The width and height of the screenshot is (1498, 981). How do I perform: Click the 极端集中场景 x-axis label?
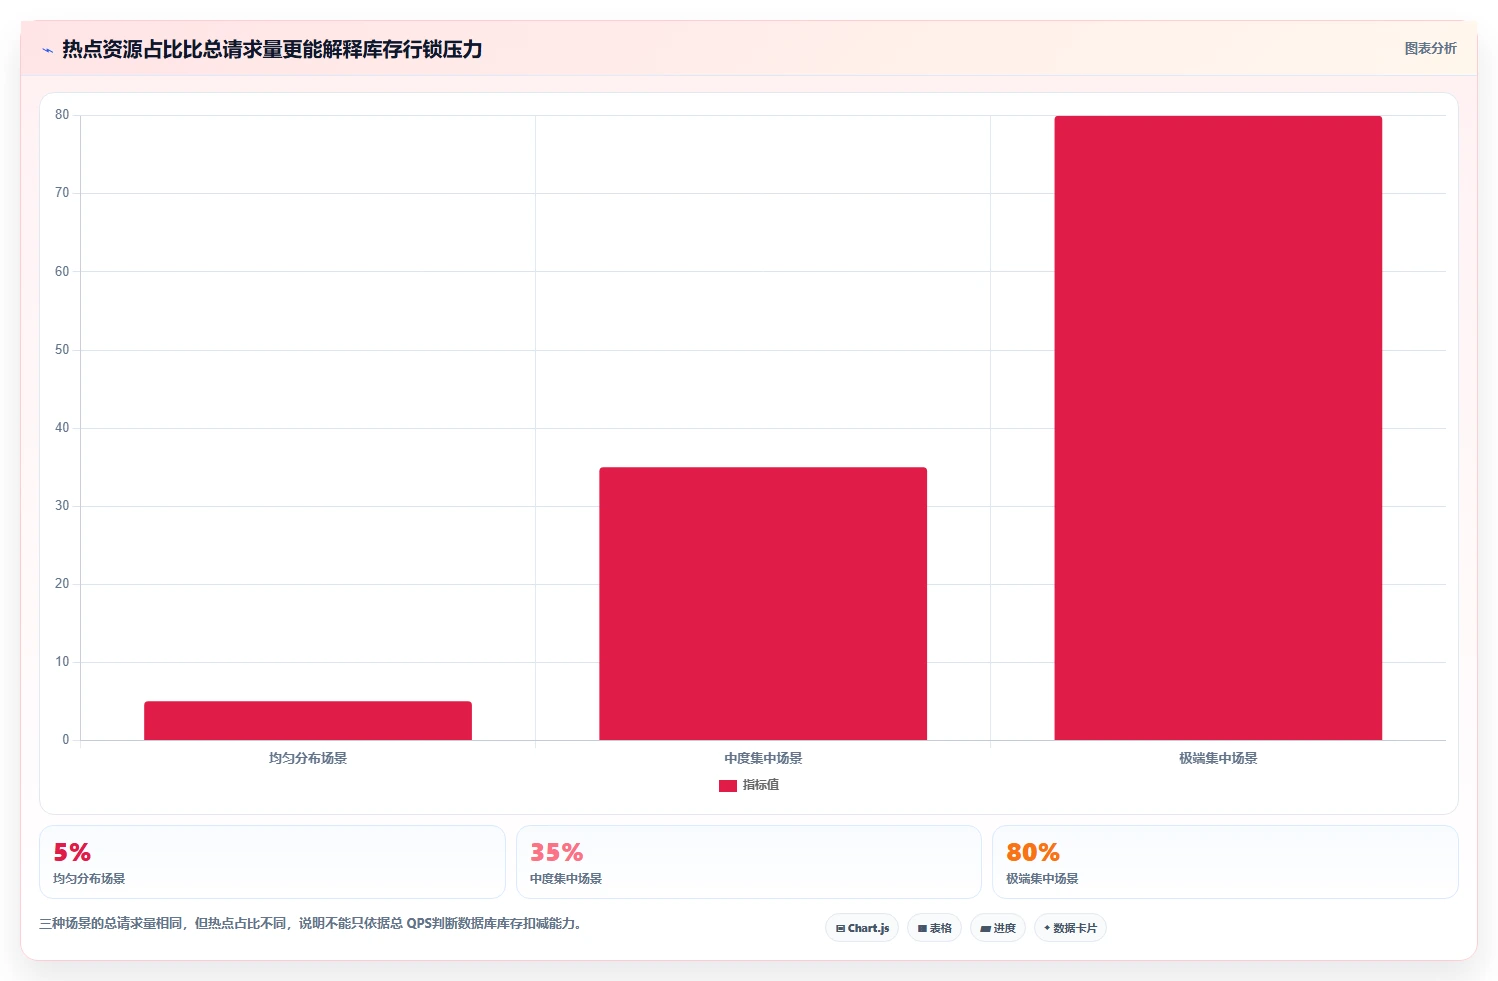[1218, 758]
